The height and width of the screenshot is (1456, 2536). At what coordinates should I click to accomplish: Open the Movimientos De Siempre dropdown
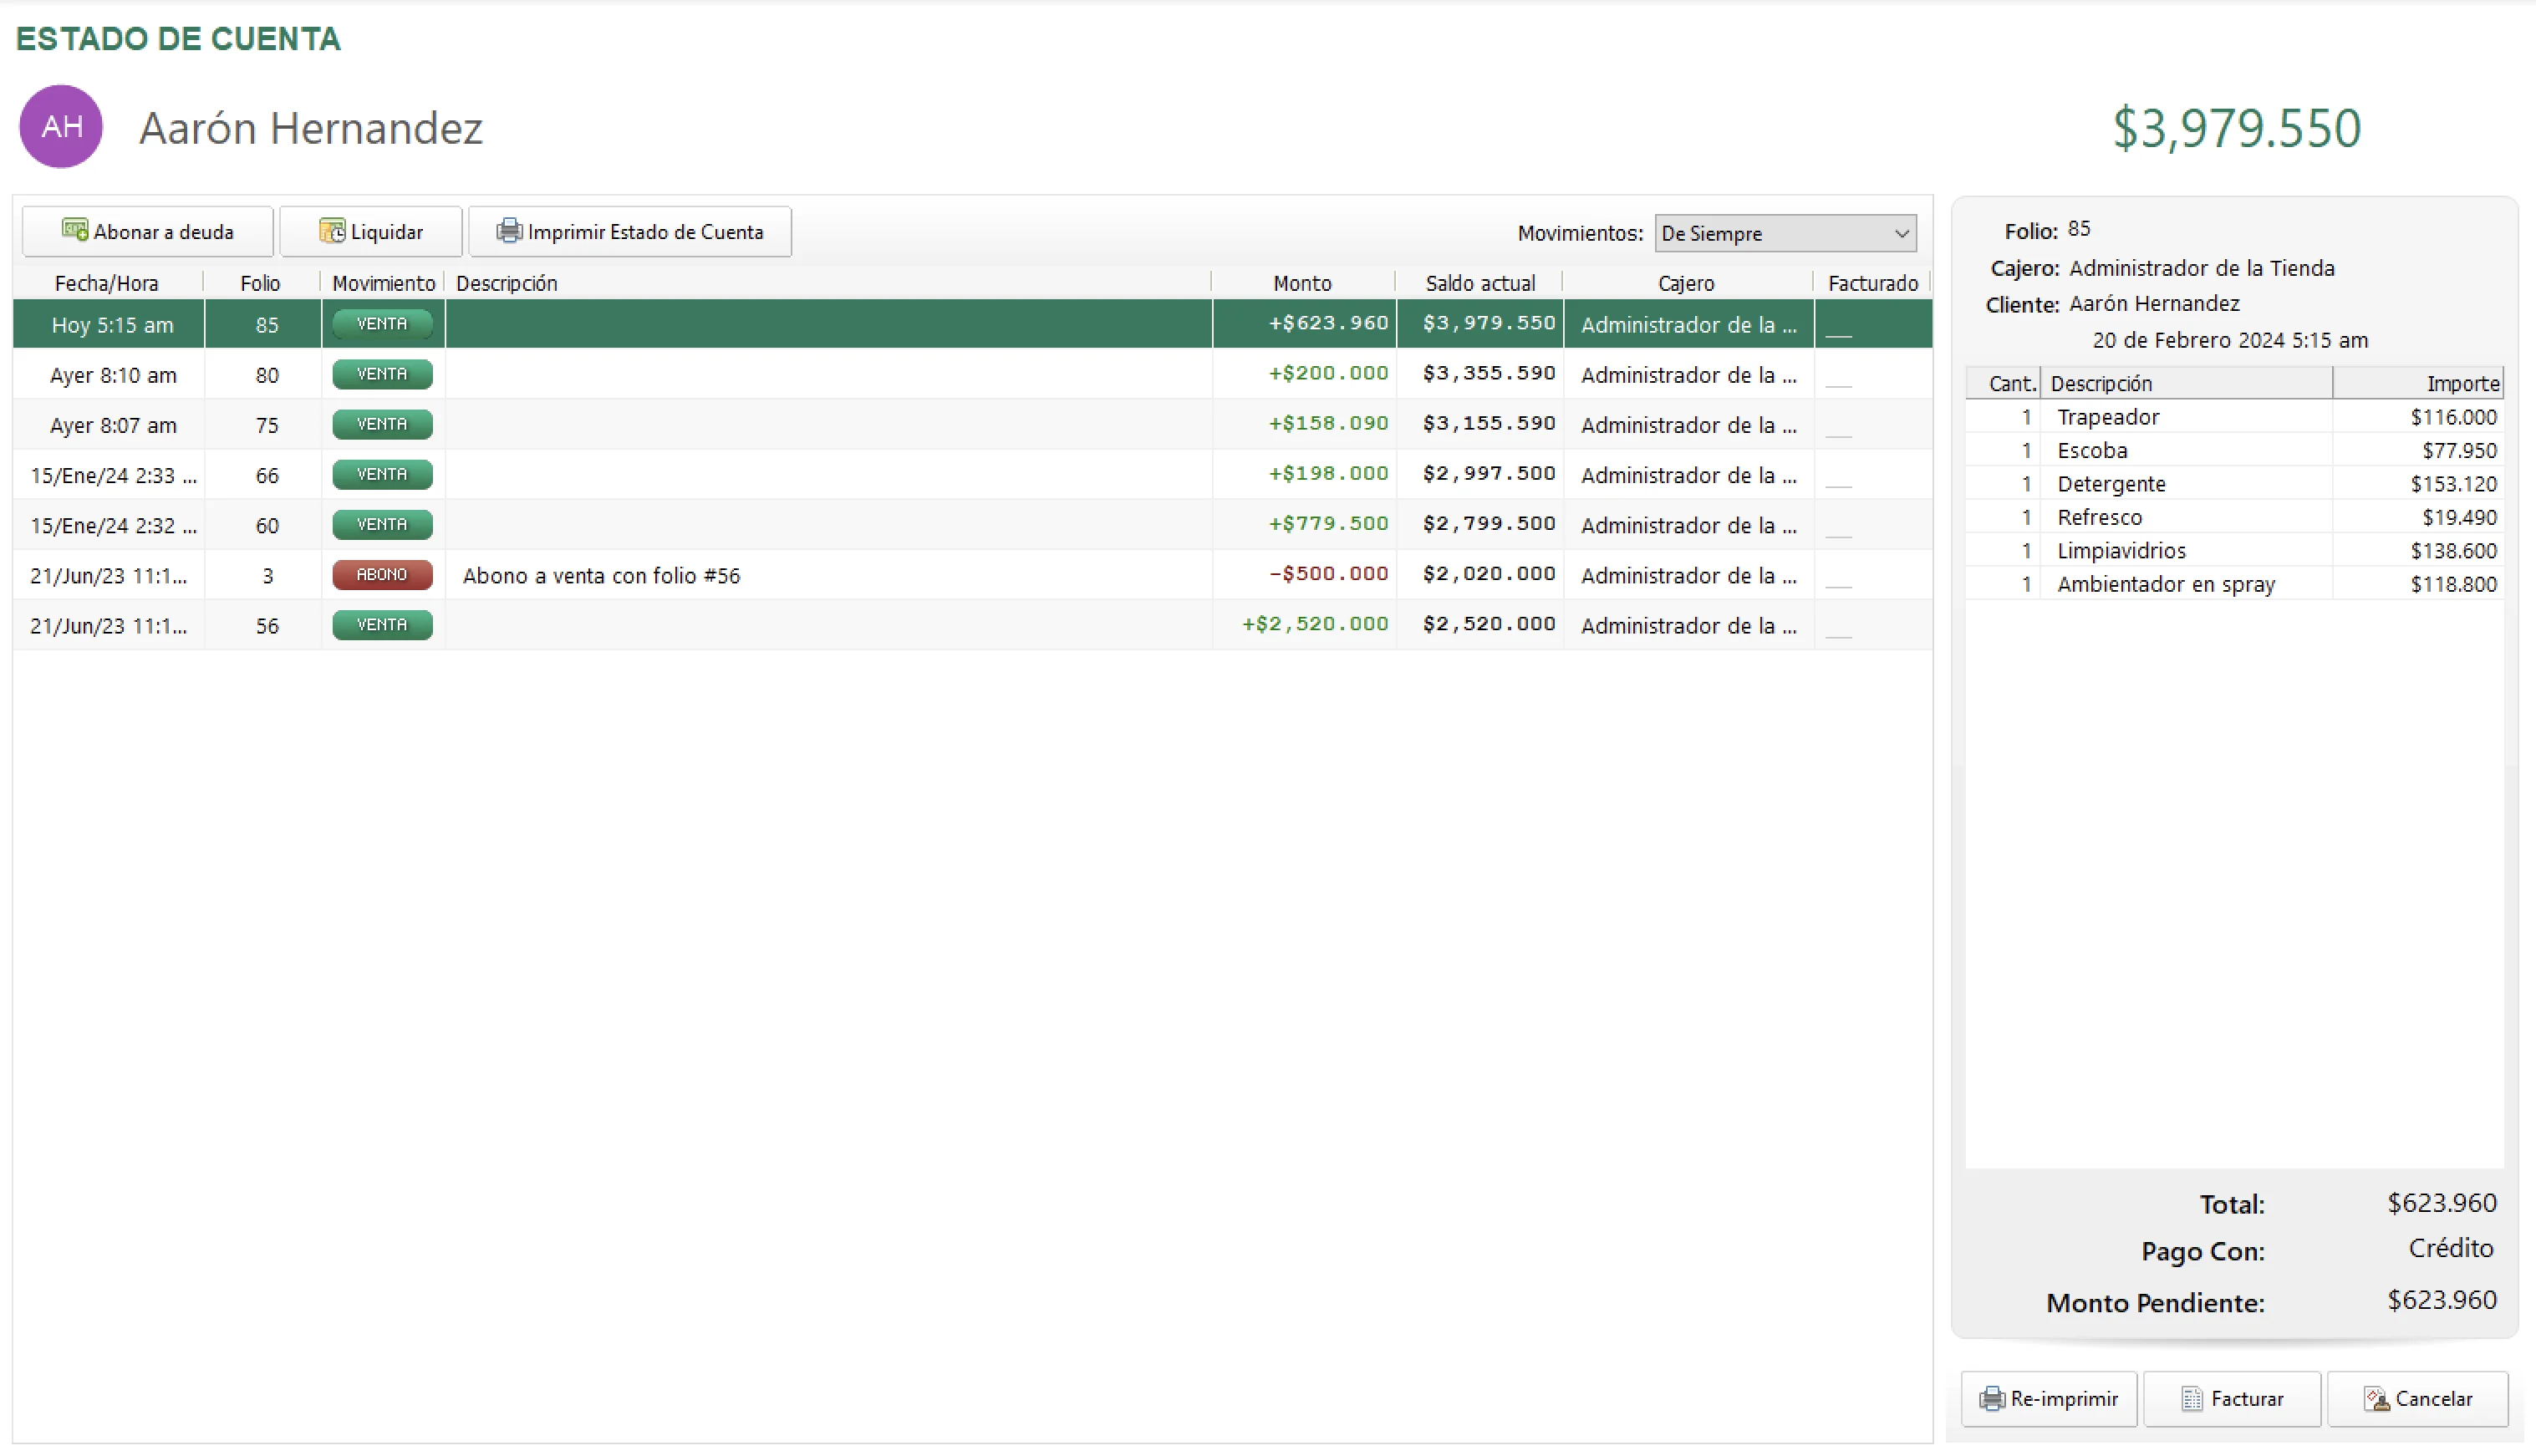pyautogui.click(x=1785, y=233)
